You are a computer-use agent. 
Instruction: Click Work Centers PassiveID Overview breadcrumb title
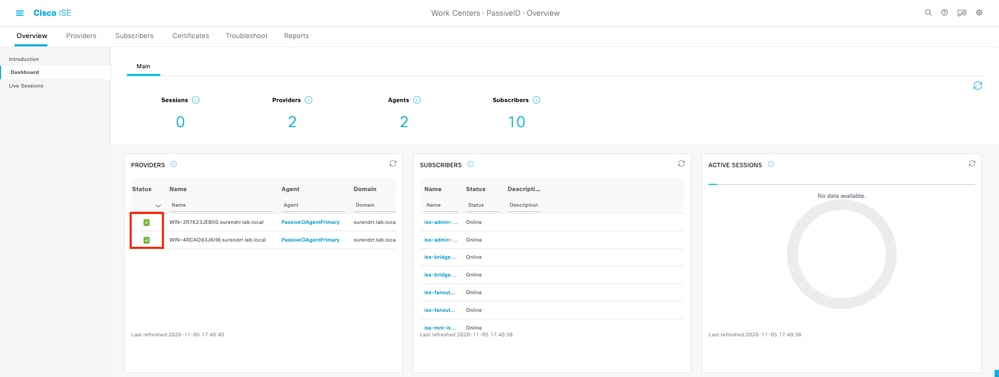coord(495,13)
